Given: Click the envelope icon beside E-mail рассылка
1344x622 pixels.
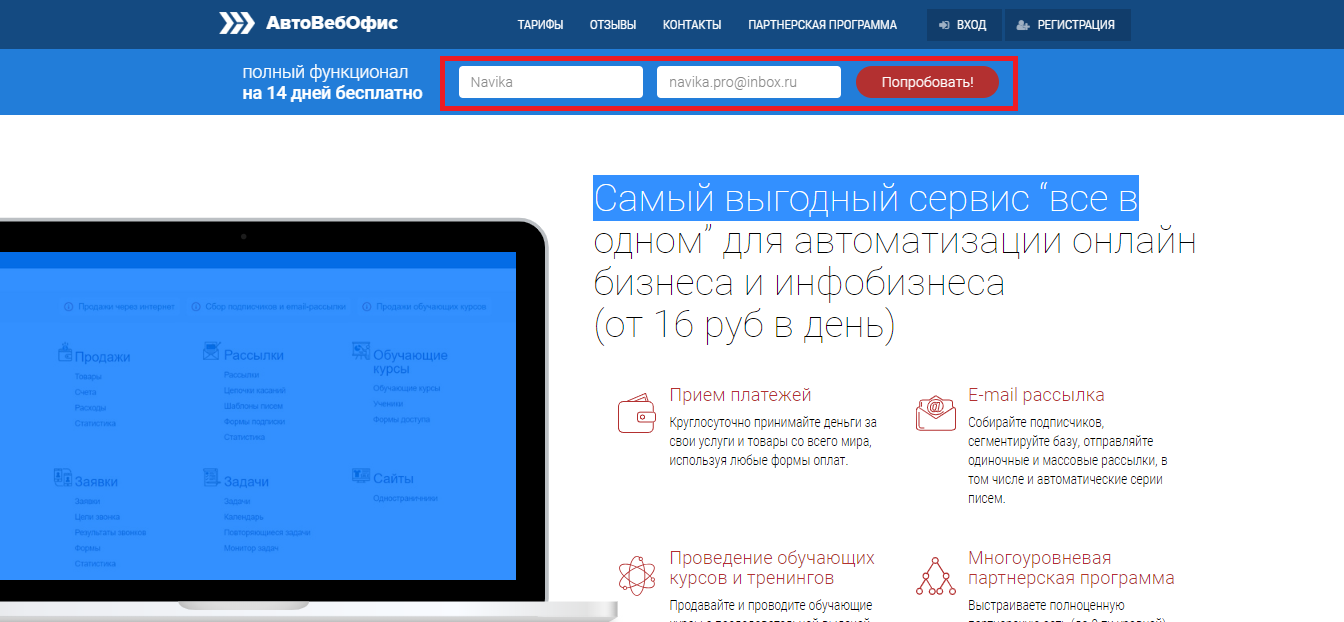Looking at the screenshot, I should click(935, 414).
